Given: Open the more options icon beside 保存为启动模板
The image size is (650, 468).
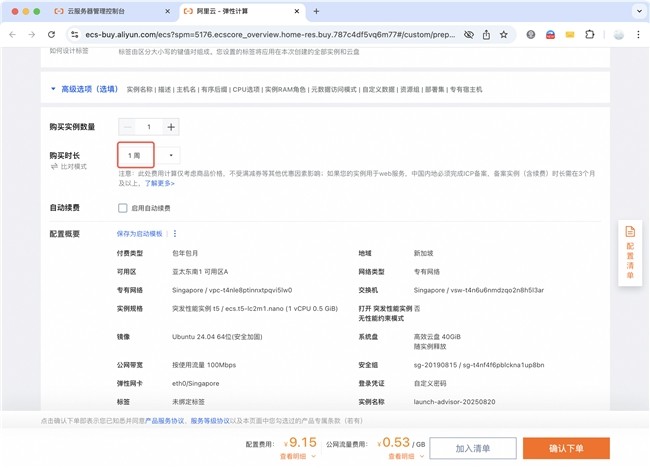Looking at the screenshot, I should (174, 233).
